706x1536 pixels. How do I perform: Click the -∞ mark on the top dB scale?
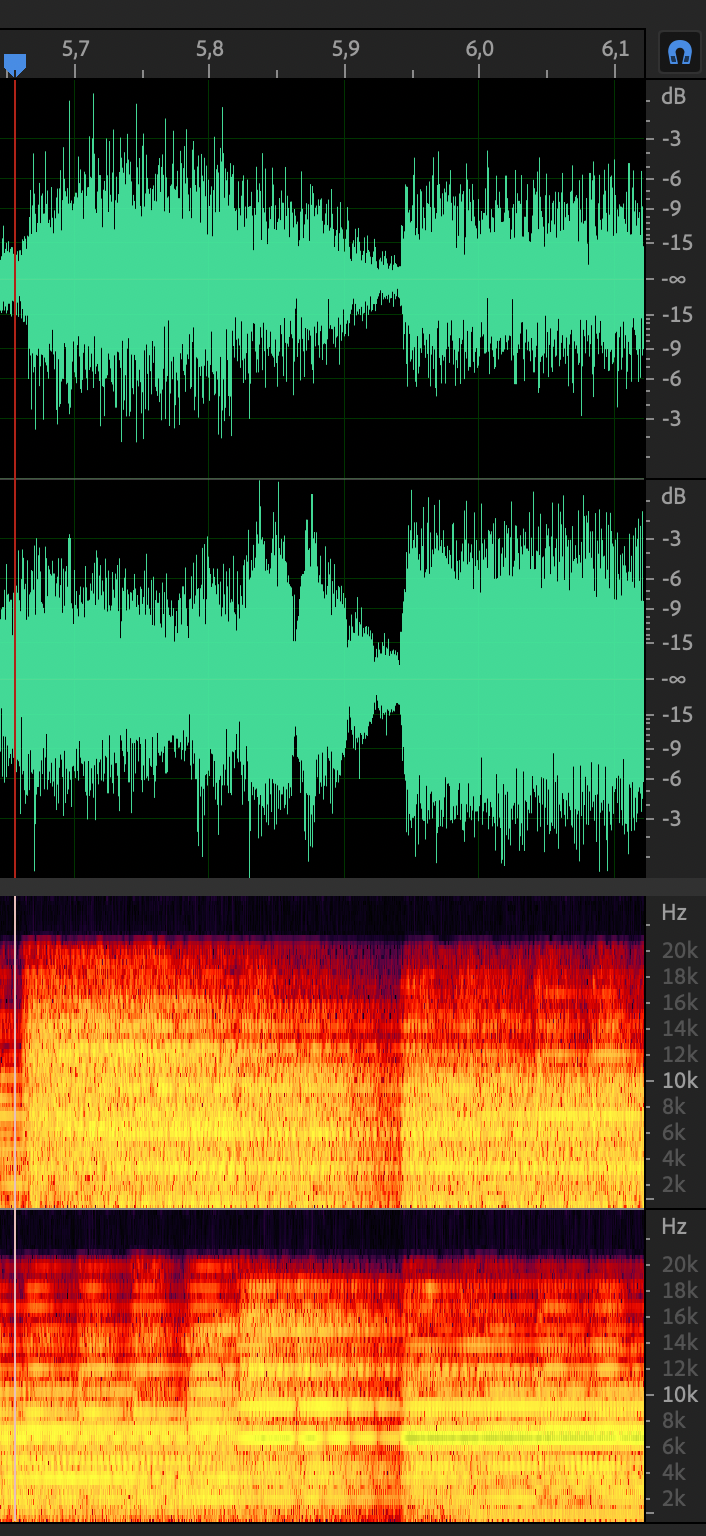coord(674,278)
